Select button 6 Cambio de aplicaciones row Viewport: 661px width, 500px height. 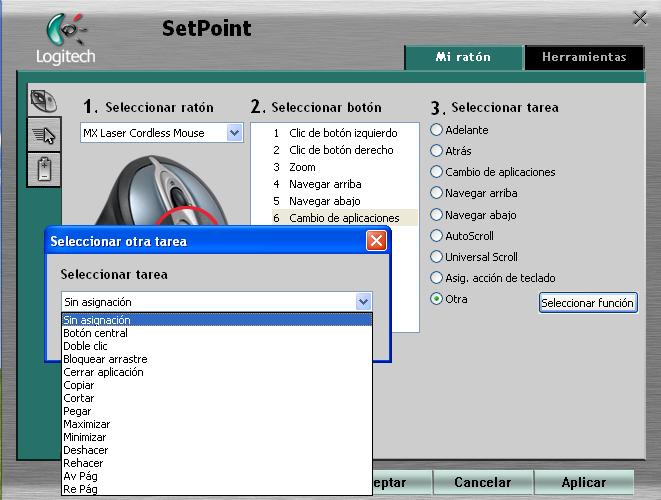click(344, 218)
